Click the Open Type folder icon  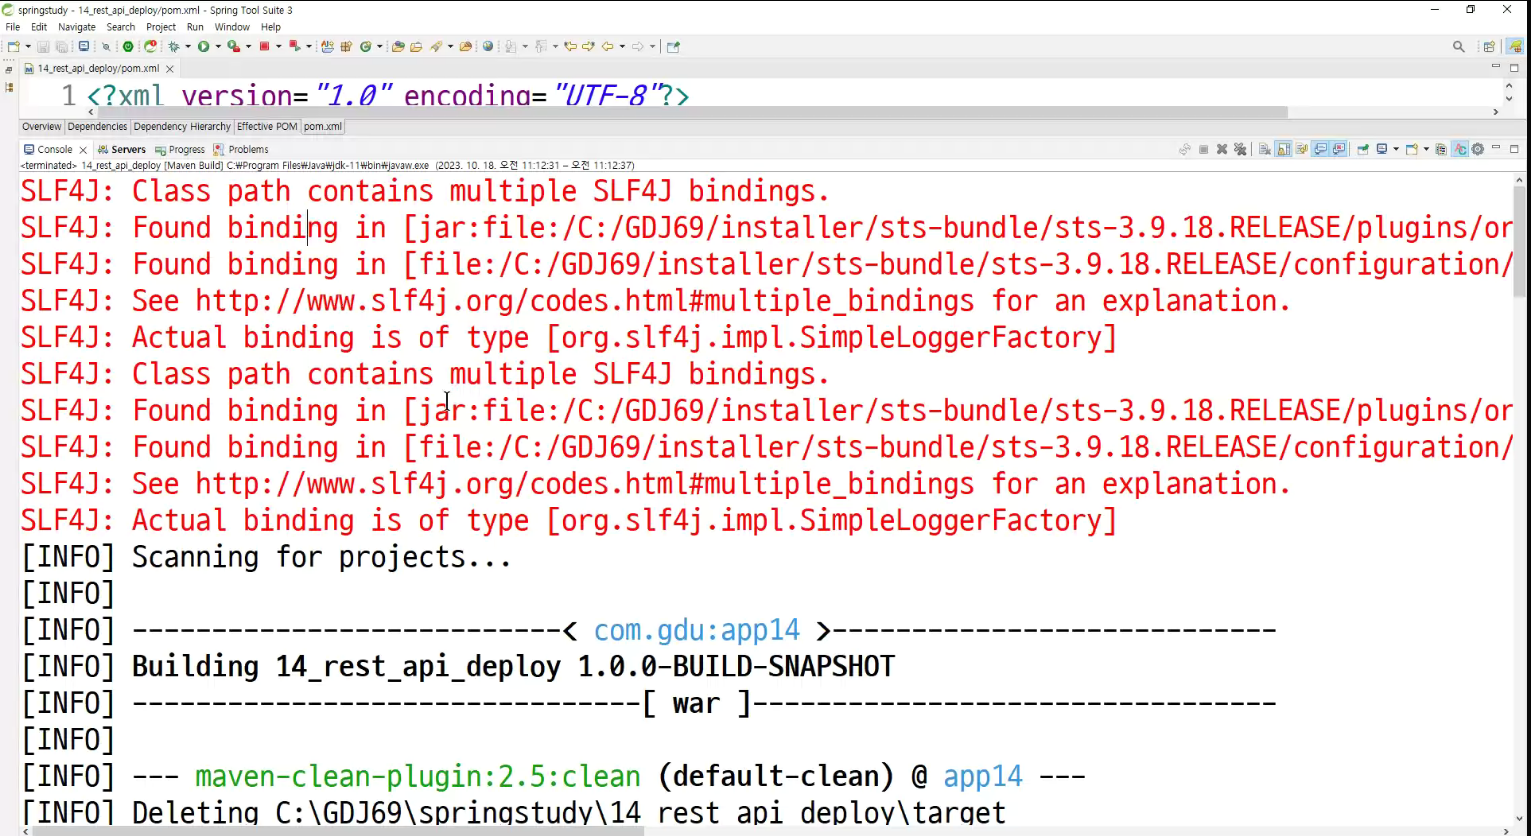[x=398, y=46]
